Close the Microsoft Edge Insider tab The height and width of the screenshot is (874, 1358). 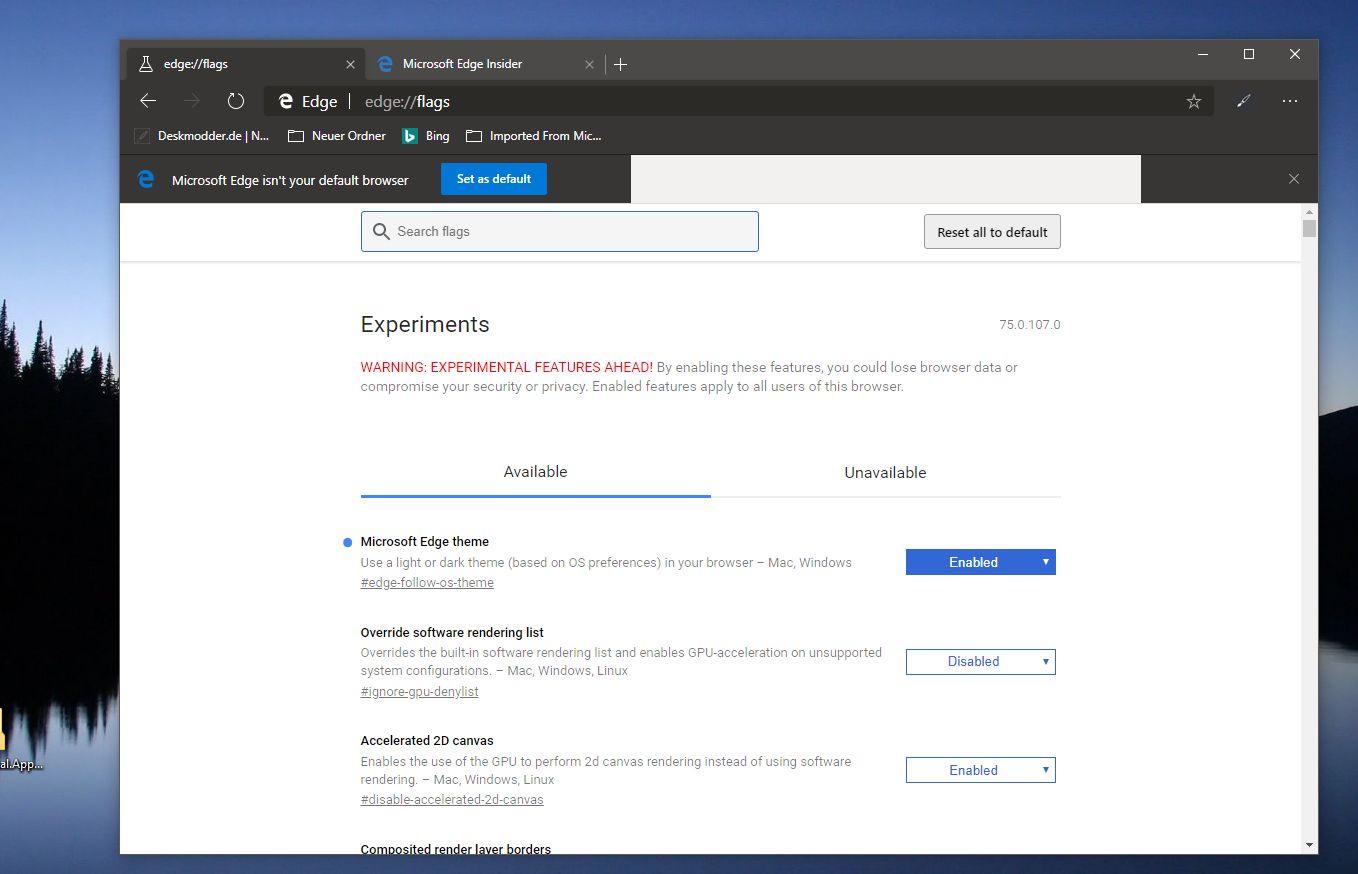(x=589, y=64)
